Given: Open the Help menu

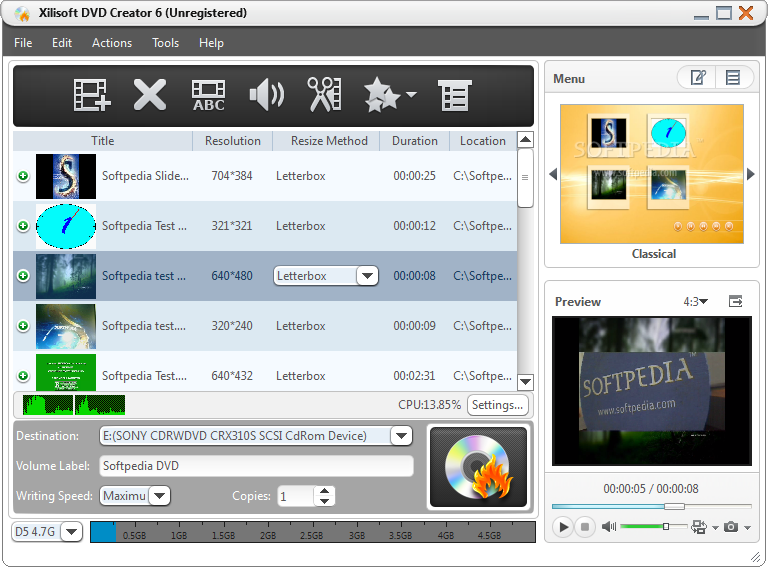Looking at the screenshot, I should [211, 43].
